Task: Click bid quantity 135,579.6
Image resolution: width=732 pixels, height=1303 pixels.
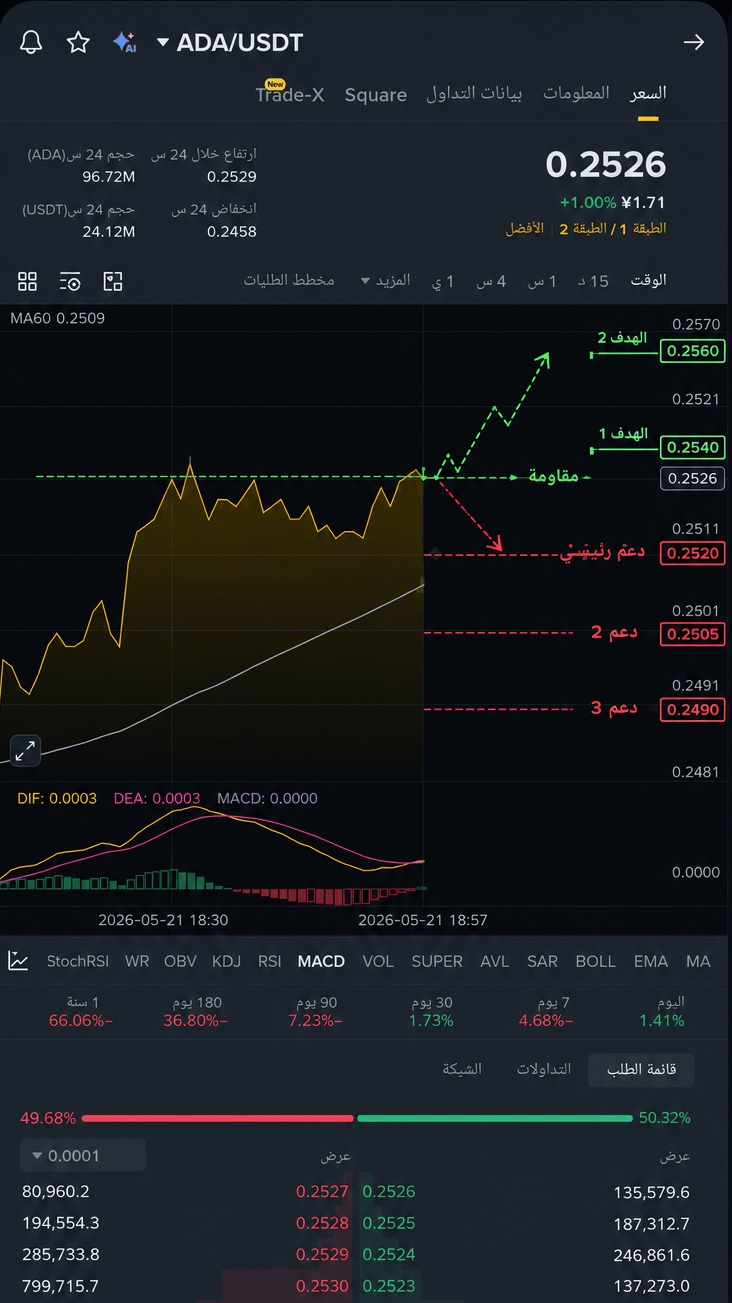Action: (651, 1192)
